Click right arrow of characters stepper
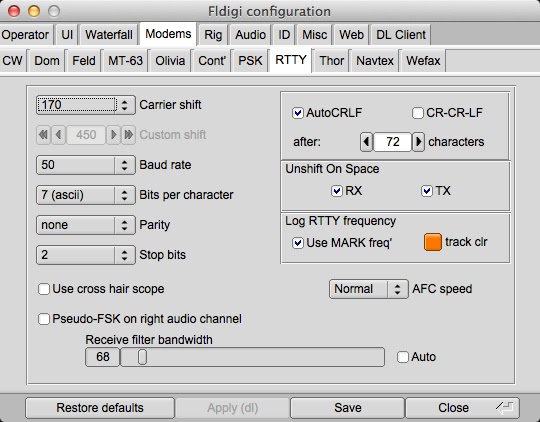Viewport: 540px width, 422px height. click(x=418, y=142)
